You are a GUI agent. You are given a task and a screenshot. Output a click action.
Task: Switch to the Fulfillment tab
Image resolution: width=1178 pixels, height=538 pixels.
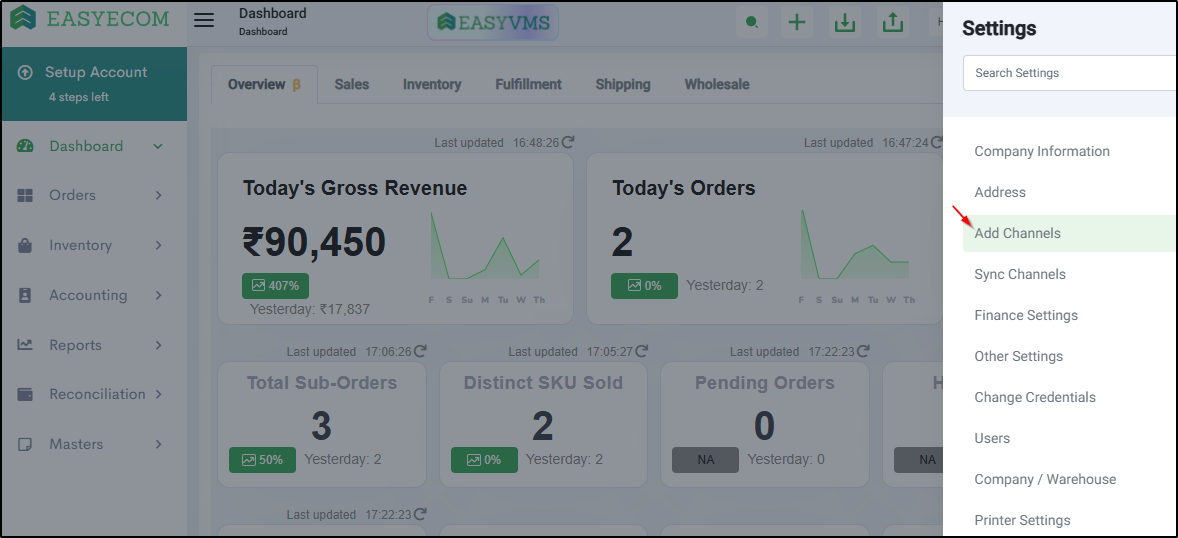point(528,84)
